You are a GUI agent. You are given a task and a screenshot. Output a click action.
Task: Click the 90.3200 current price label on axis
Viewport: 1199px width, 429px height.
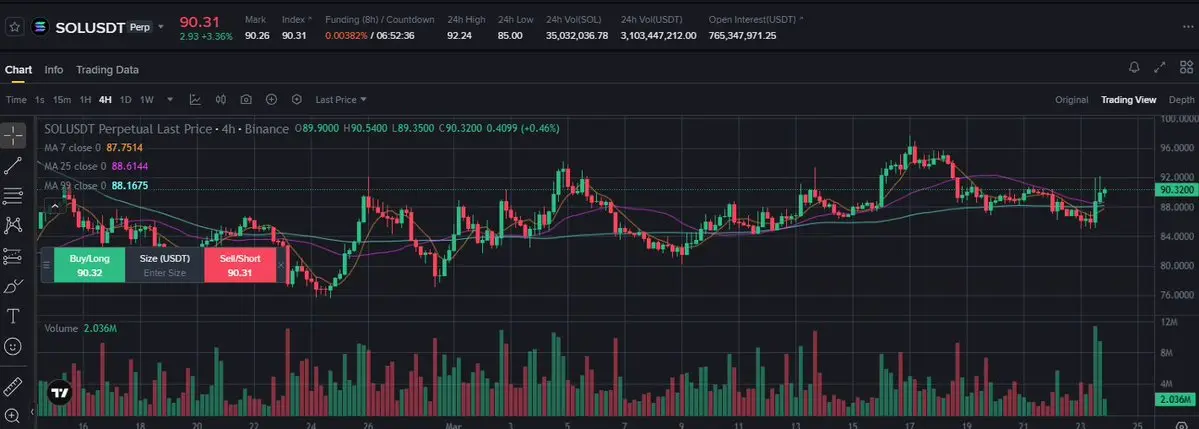(1177, 189)
